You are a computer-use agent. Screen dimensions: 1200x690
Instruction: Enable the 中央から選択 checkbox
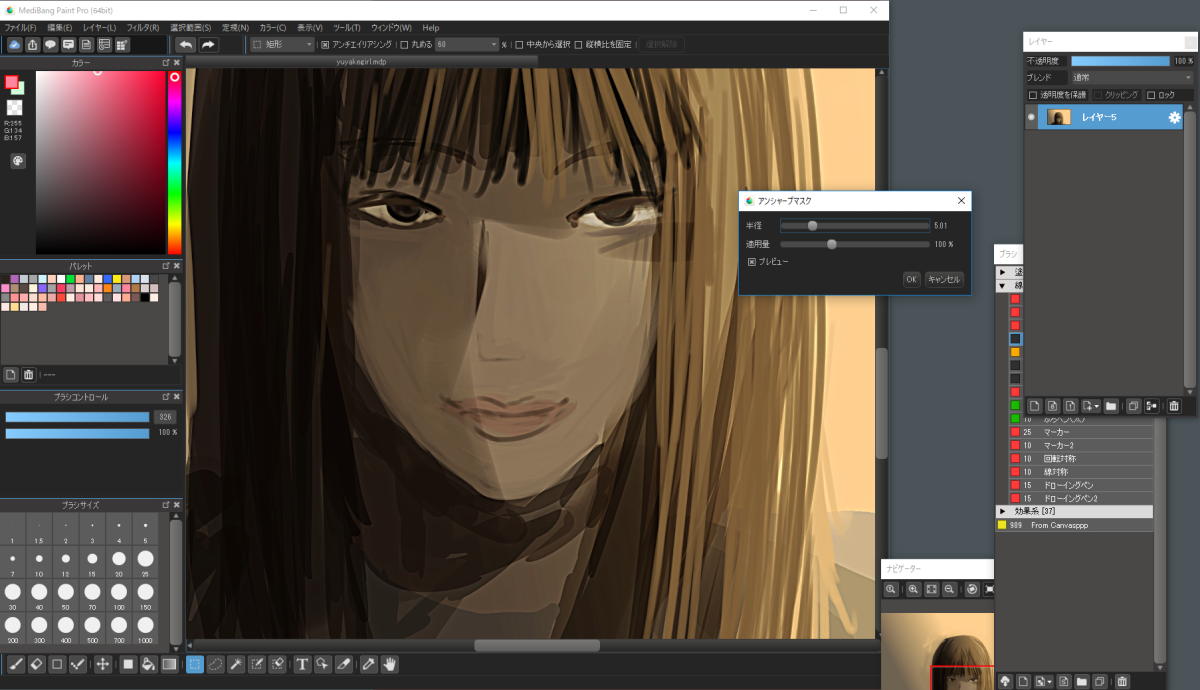coord(519,45)
